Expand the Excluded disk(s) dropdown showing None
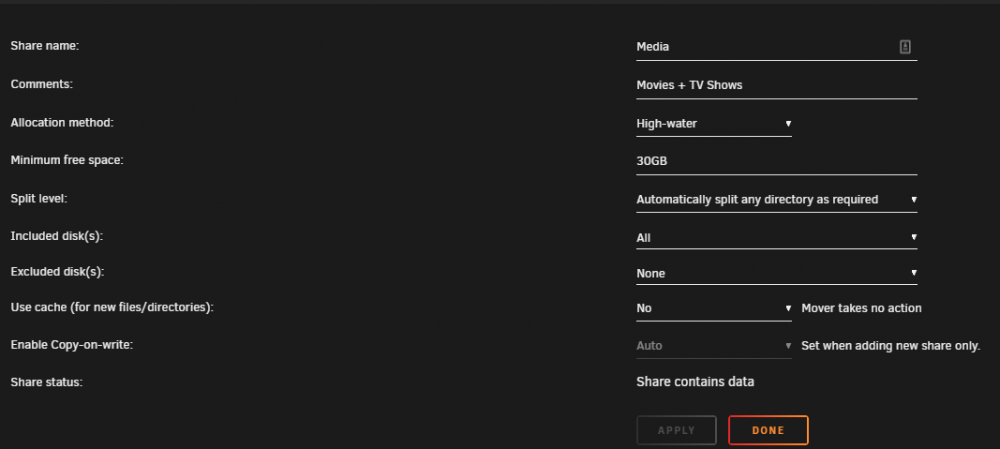This screenshot has width=1000, height=449. [776, 273]
